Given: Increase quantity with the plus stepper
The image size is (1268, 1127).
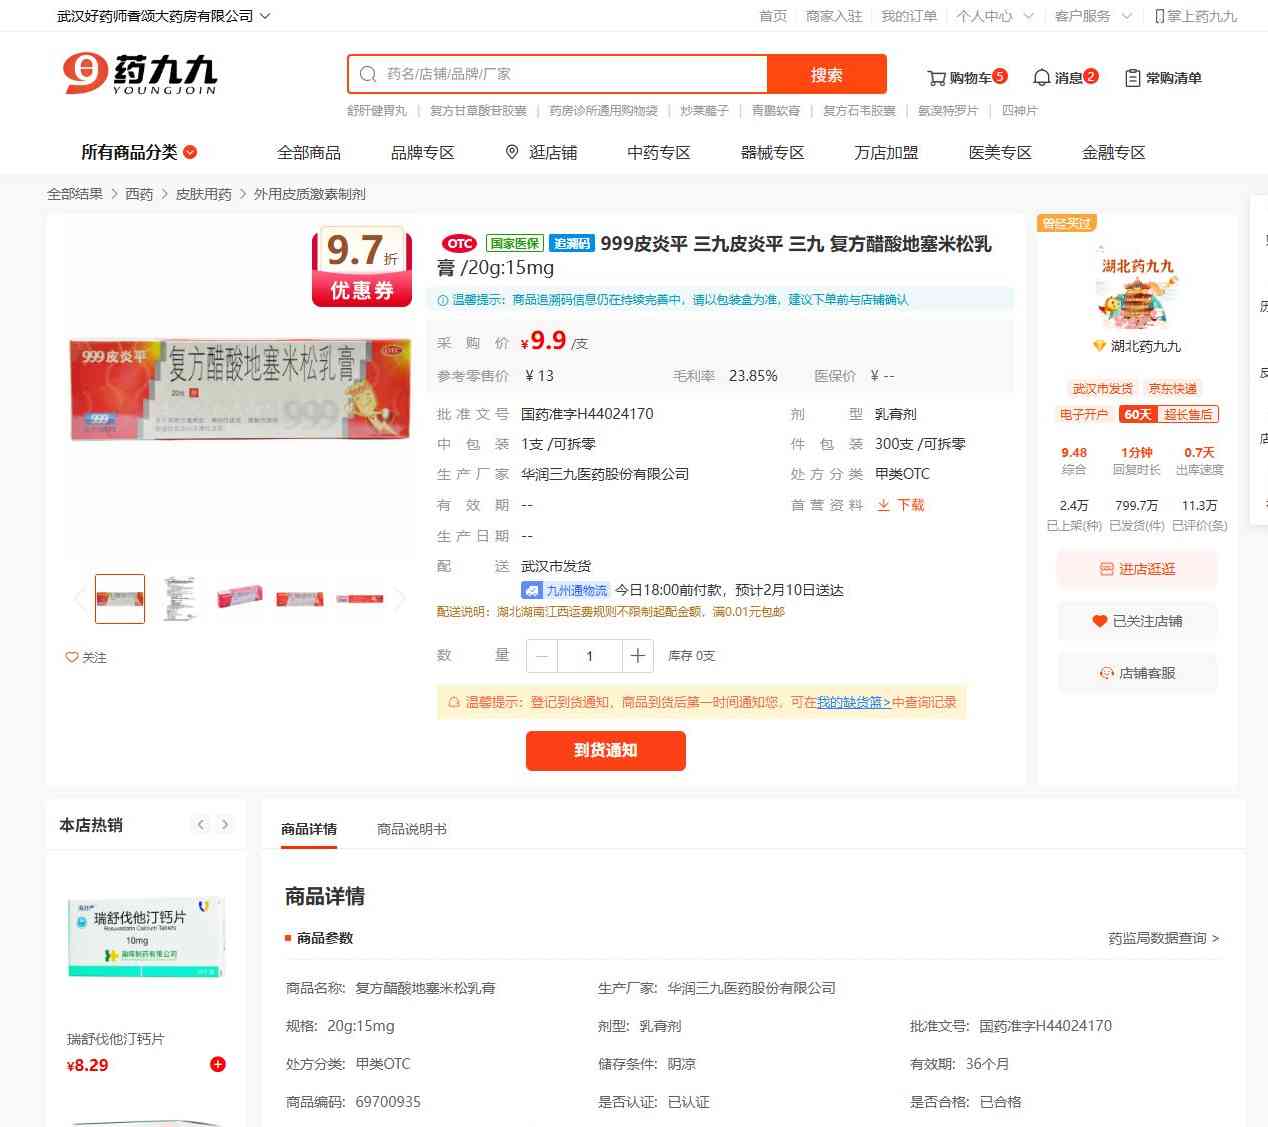Looking at the screenshot, I should pyautogui.click(x=637, y=656).
